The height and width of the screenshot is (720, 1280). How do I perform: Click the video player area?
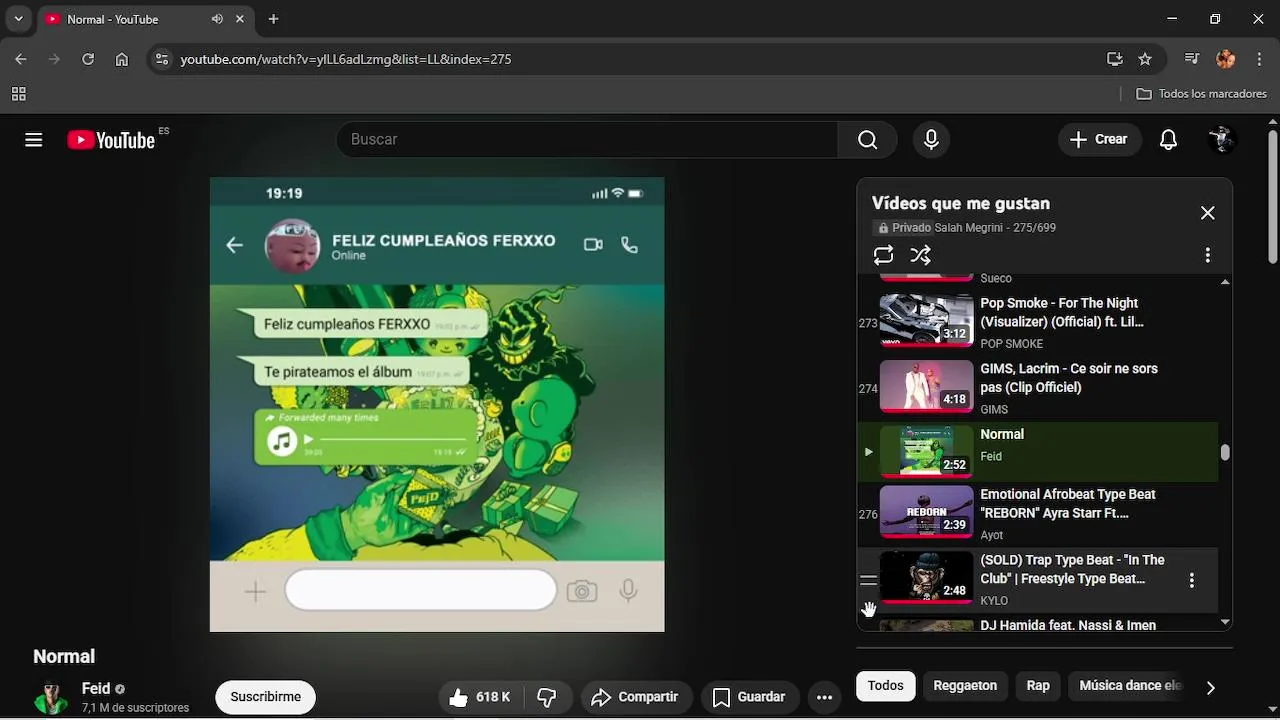(437, 405)
